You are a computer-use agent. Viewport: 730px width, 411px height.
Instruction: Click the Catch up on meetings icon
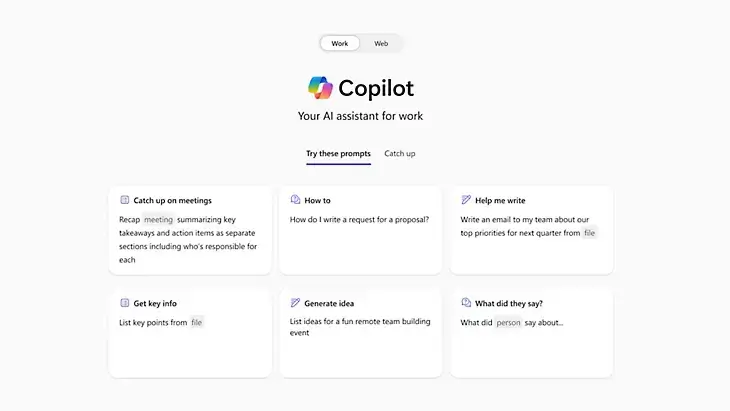coord(124,200)
